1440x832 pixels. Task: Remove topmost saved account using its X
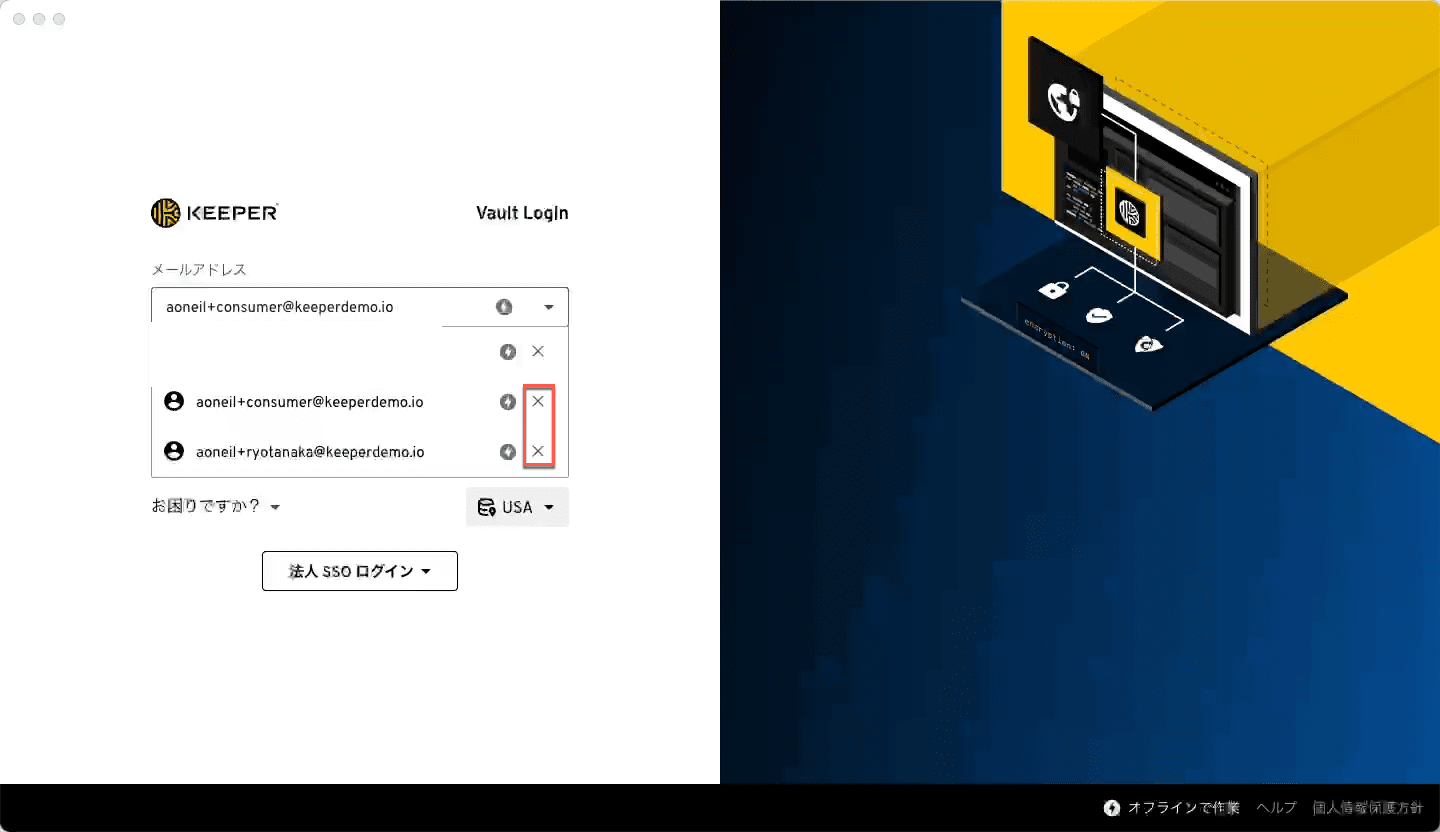[538, 351]
